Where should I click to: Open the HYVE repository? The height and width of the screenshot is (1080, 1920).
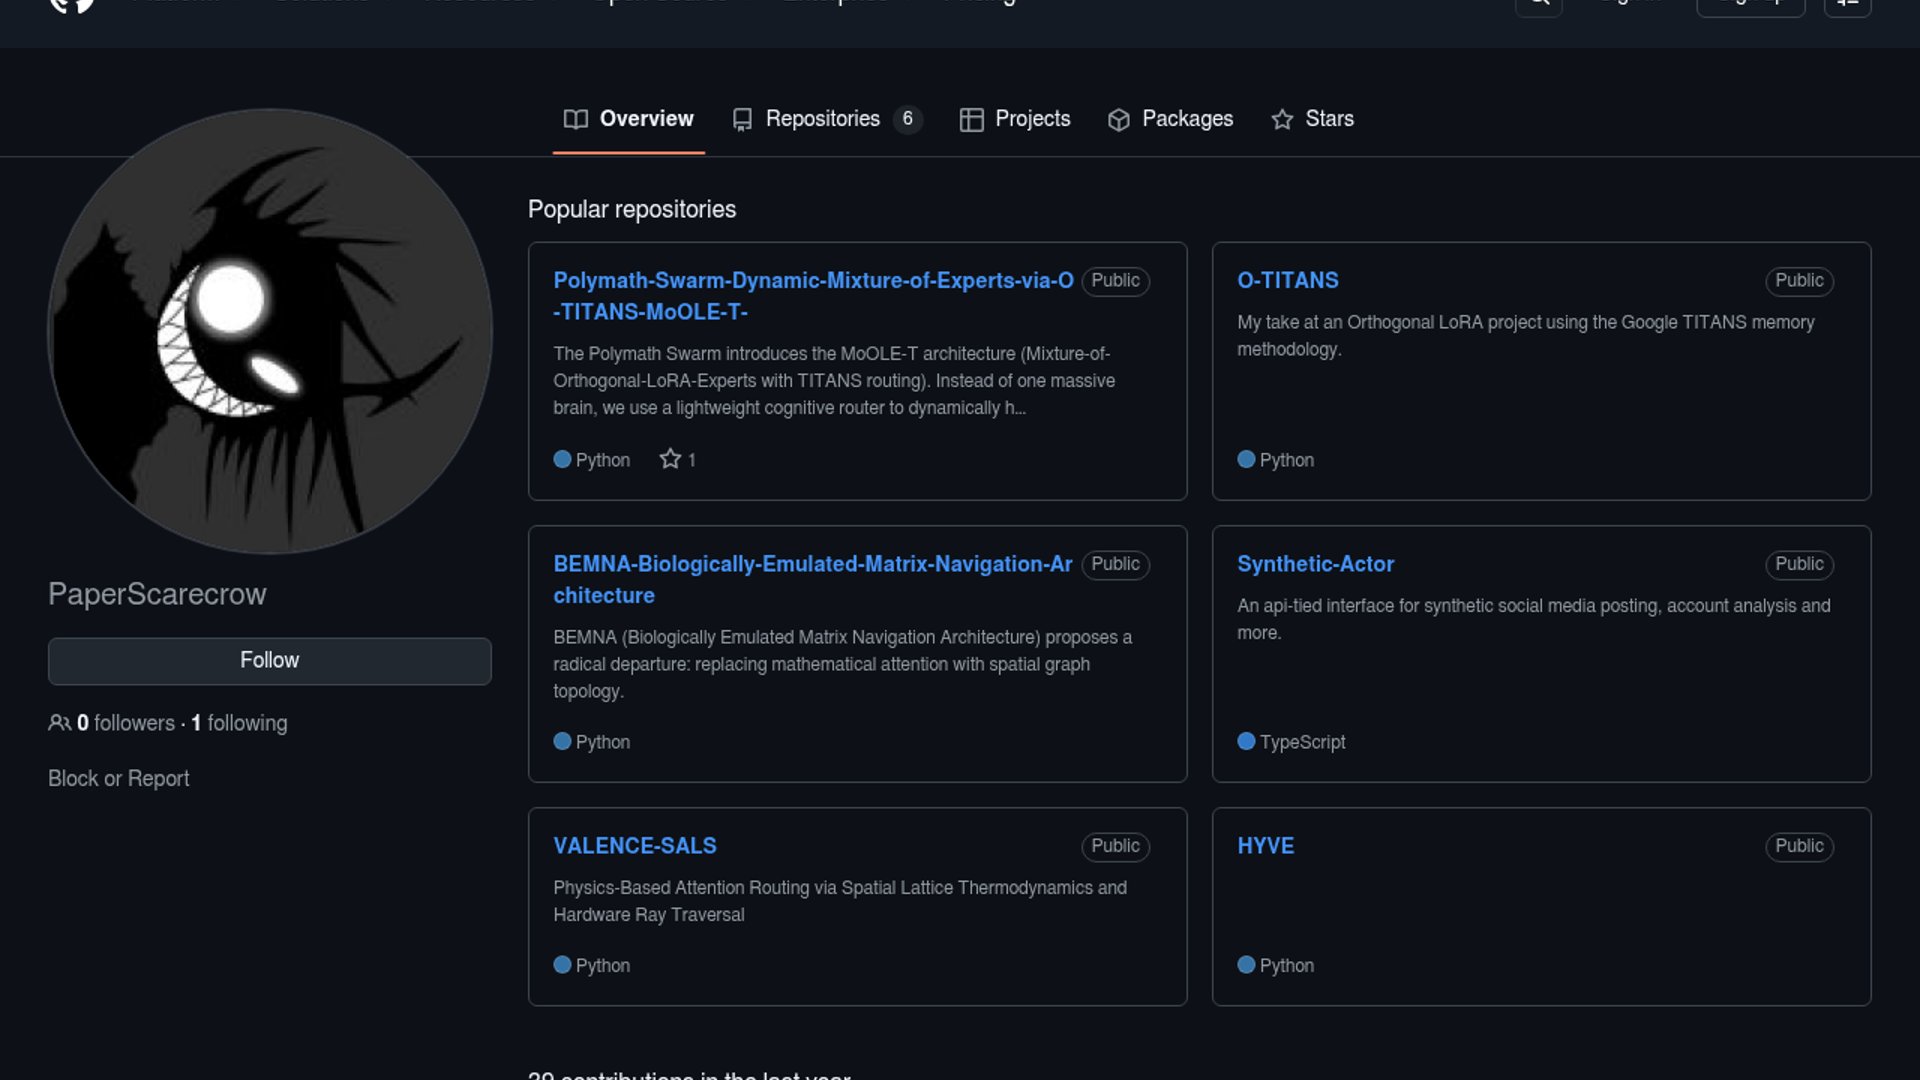[1265, 846]
